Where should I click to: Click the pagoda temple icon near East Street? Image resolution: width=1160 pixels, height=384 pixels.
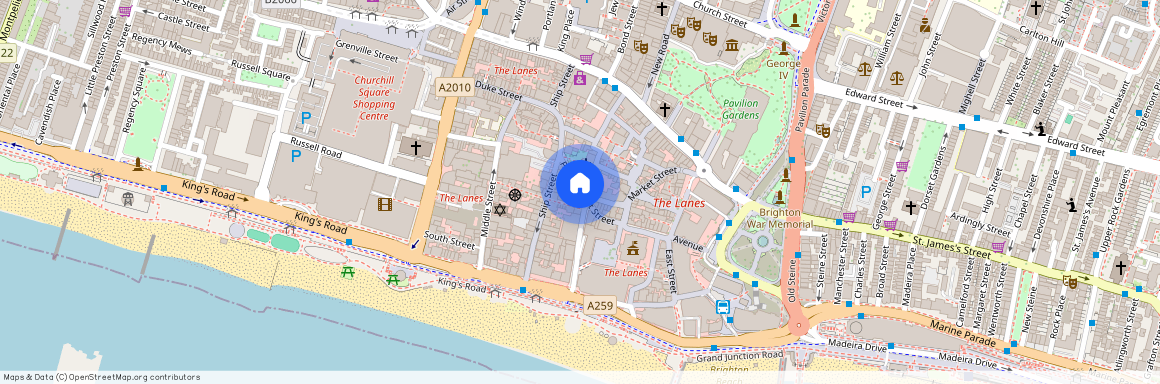(633, 249)
